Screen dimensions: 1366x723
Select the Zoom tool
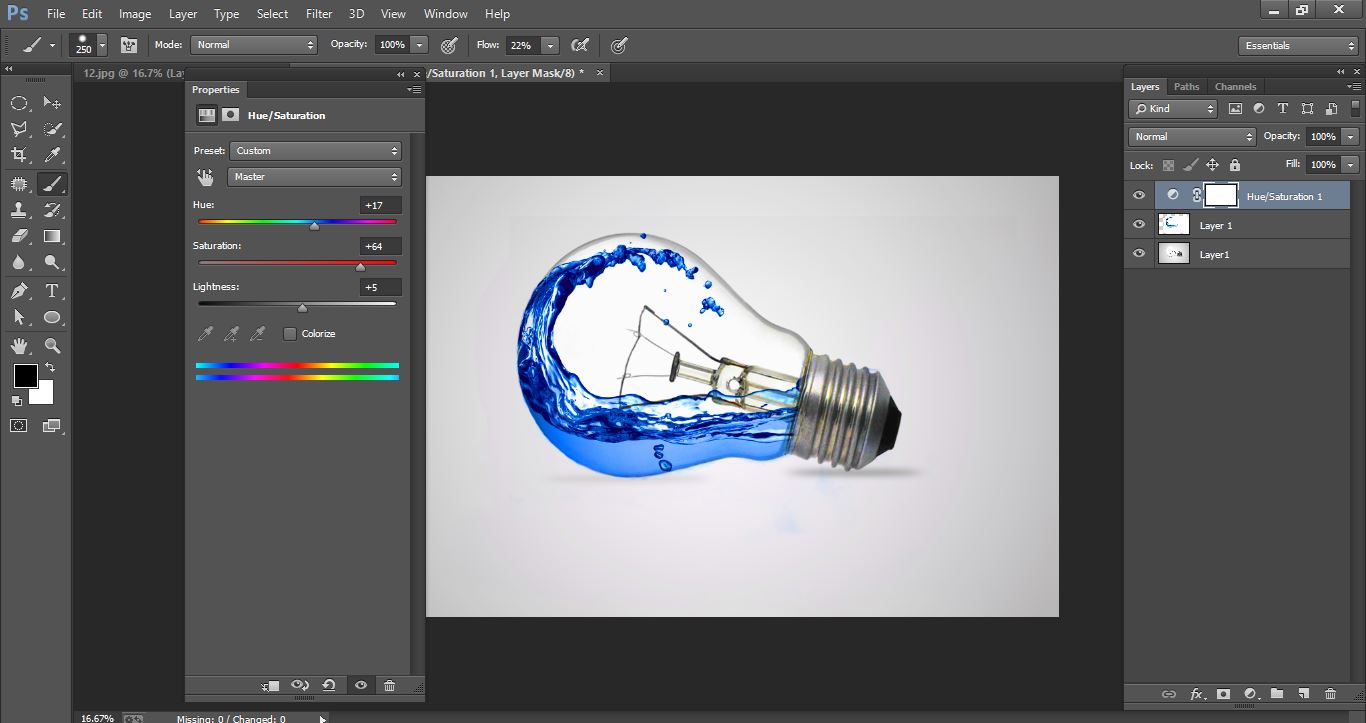click(x=52, y=346)
